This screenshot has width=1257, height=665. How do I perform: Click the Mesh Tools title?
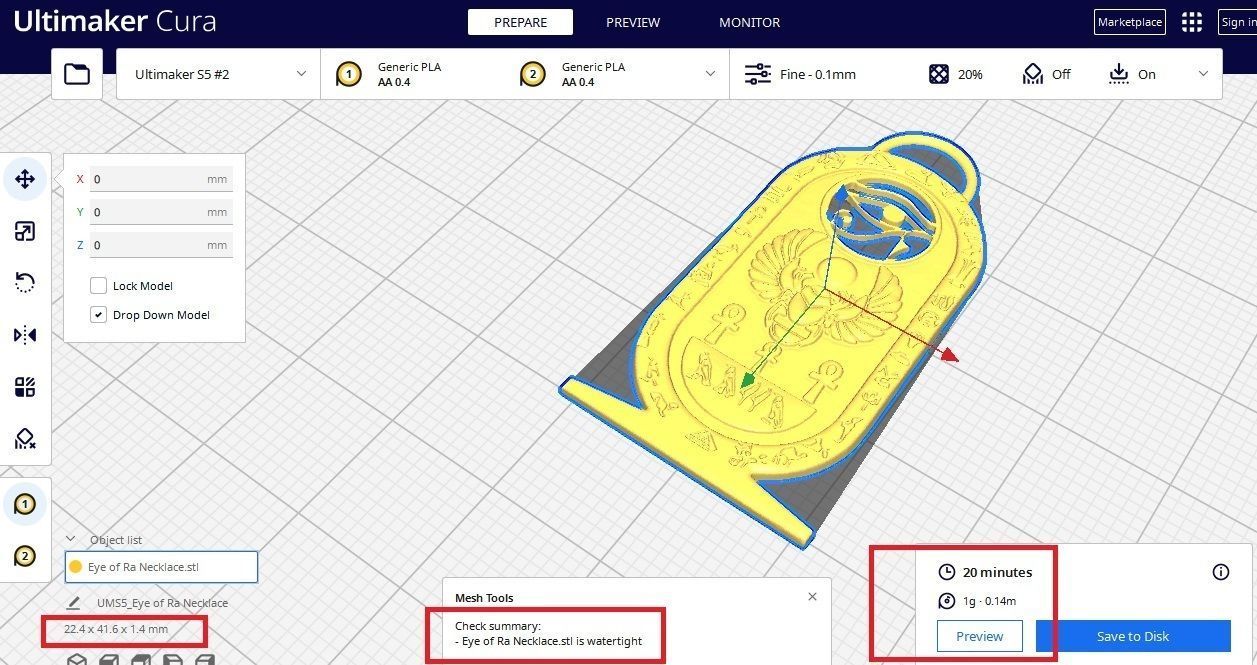click(x=484, y=598)
